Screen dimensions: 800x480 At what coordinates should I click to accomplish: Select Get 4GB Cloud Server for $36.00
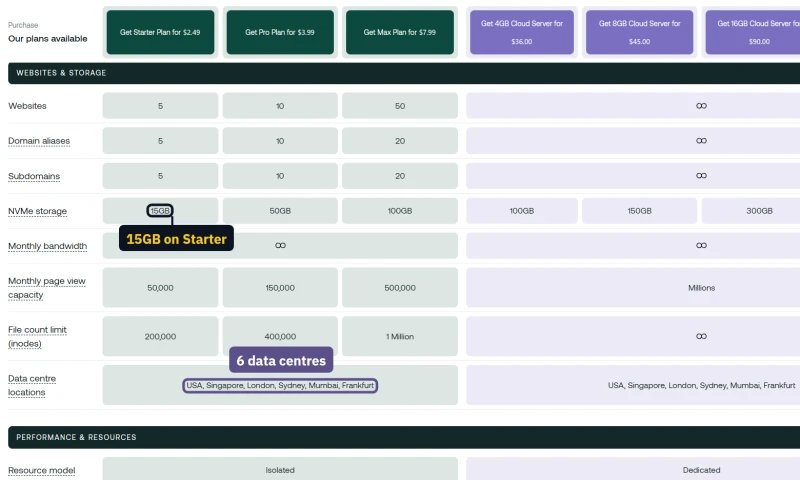point(521,32)
